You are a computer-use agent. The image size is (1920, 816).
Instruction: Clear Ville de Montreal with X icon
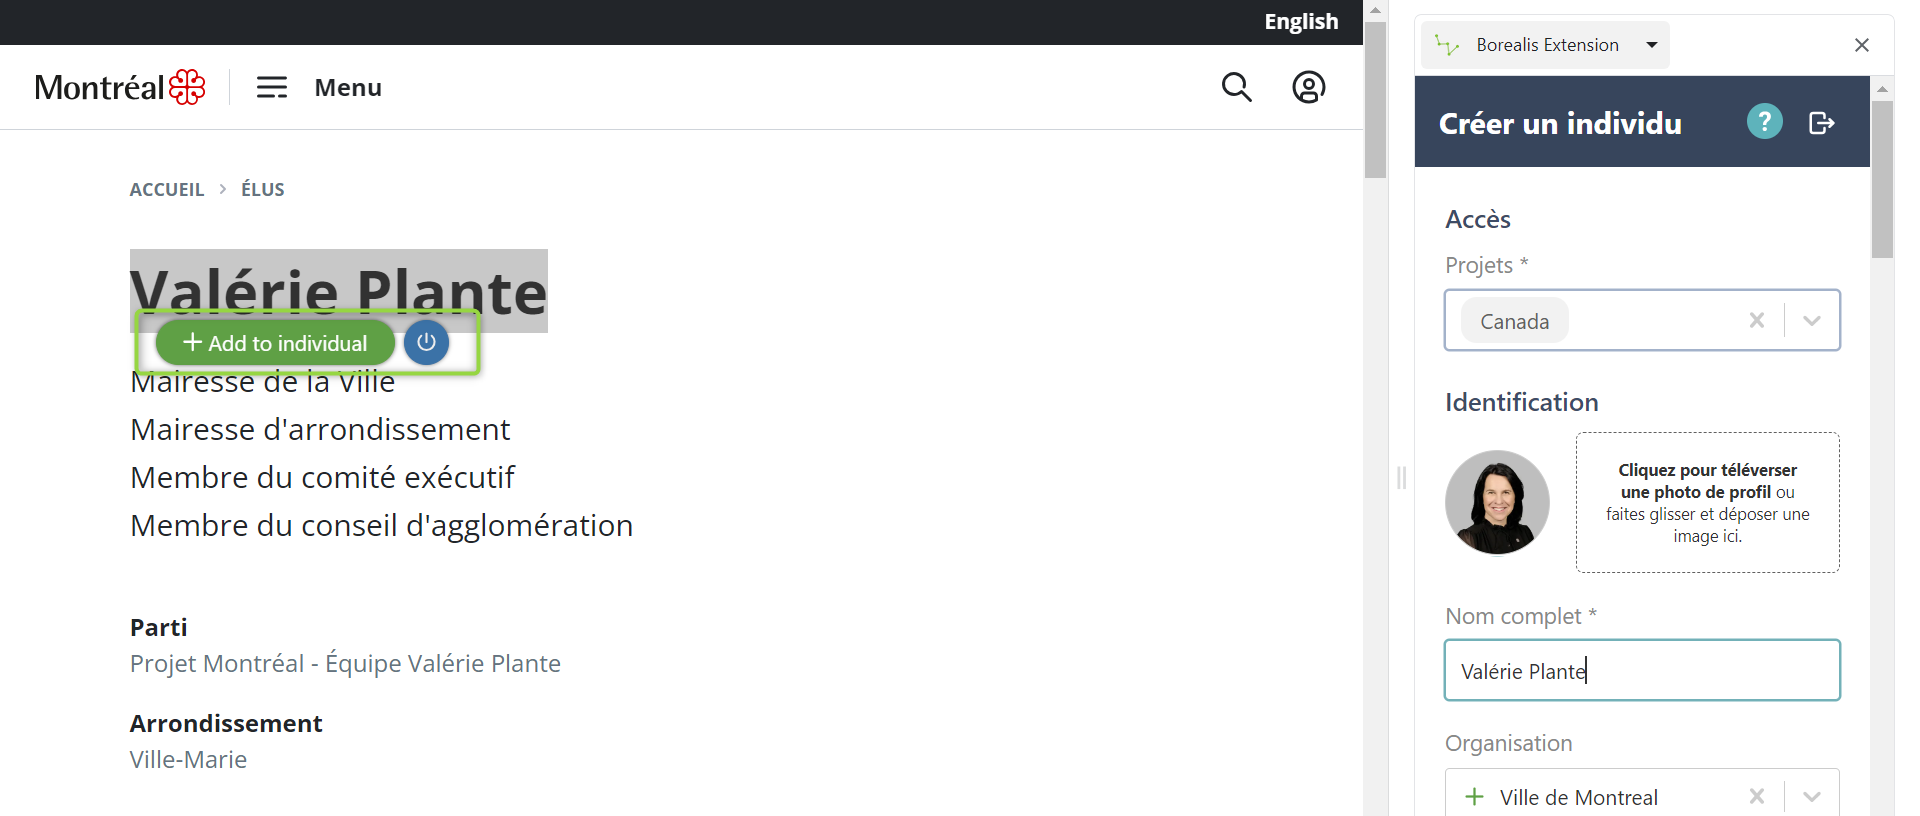1757,796
